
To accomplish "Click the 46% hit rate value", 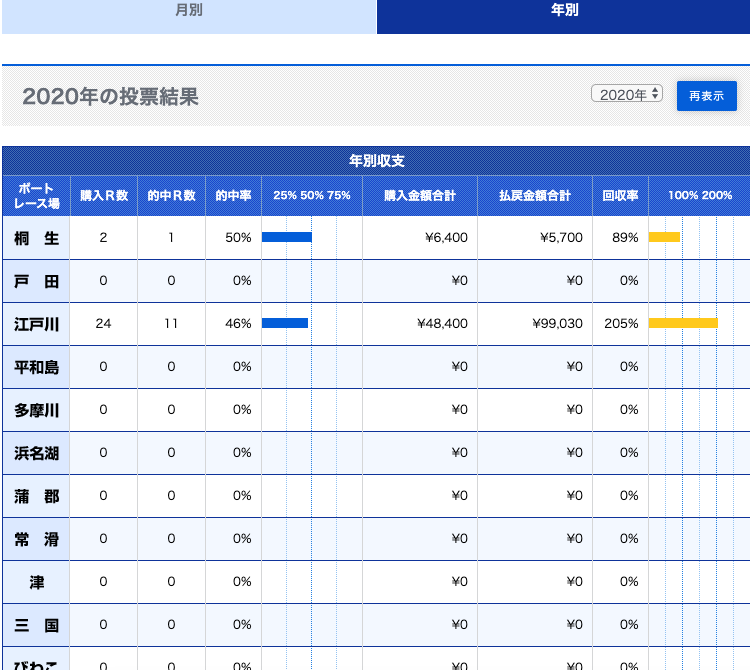I will pyautogui.click(x=238, y=324).
